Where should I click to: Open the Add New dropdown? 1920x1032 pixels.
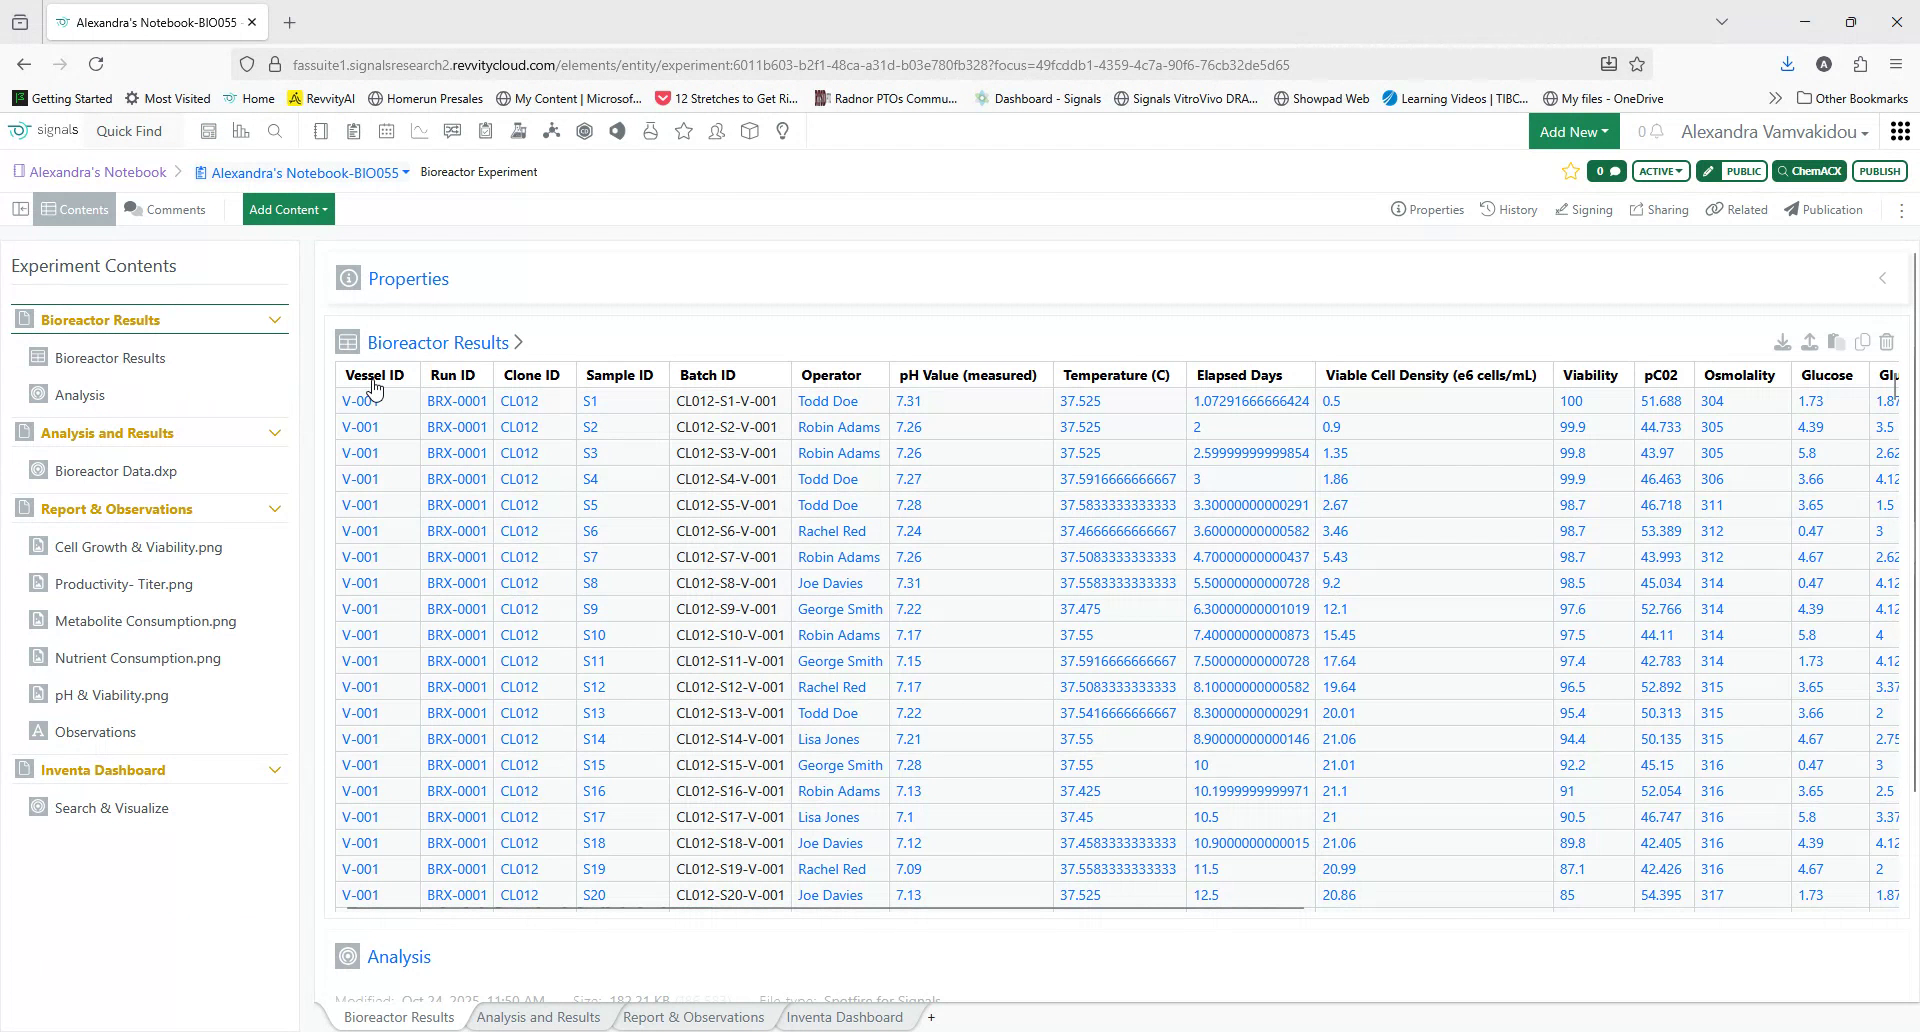1574,131
